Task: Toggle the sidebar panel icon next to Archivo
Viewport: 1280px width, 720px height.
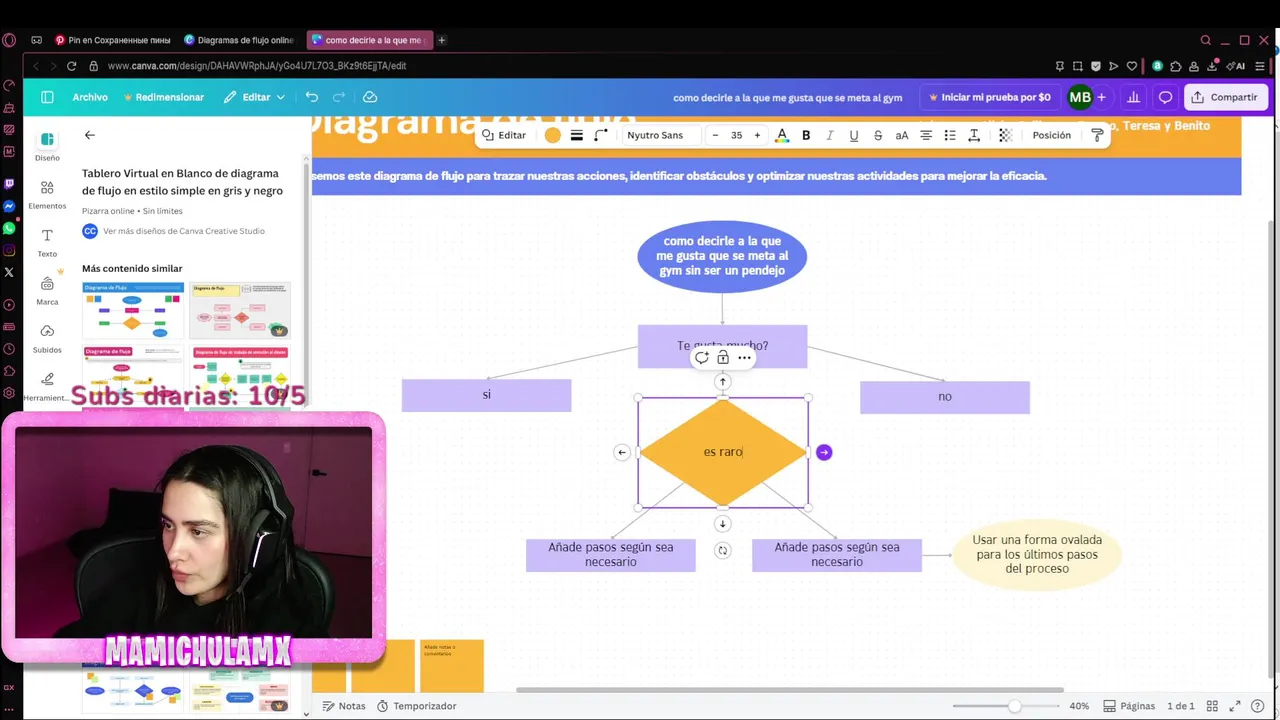Action: [x=47, y=97]
